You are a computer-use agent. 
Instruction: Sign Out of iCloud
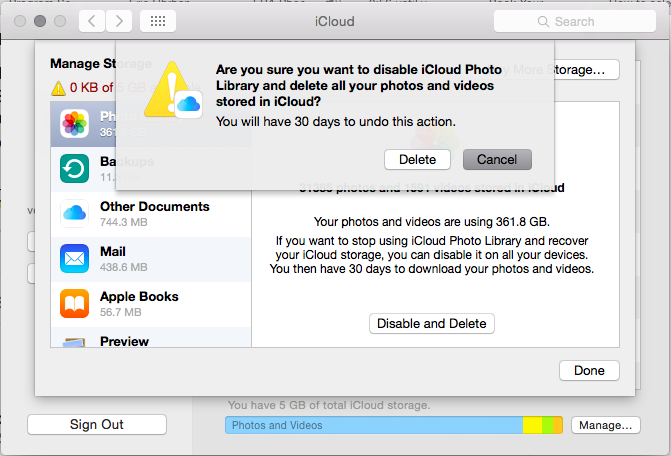click(x=97, y=424)
